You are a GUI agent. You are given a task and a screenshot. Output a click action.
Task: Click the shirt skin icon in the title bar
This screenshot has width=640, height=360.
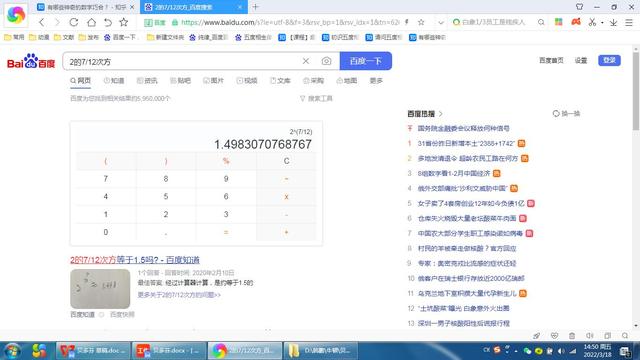click(579, 7)
